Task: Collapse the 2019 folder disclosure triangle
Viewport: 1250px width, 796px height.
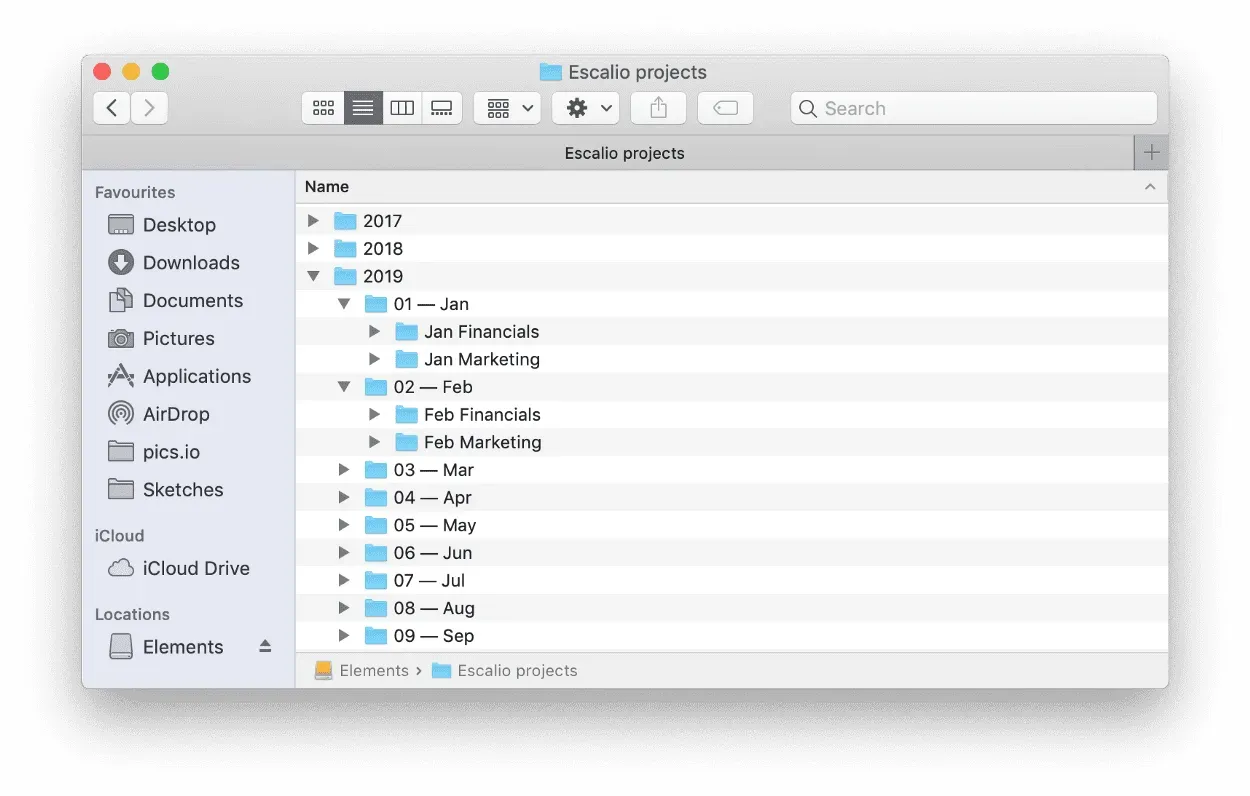Action: pos(313,276)
